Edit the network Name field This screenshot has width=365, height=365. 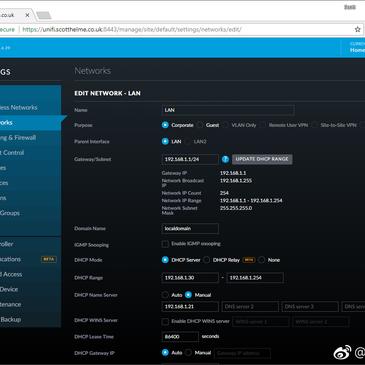click(x=228, y=110)
